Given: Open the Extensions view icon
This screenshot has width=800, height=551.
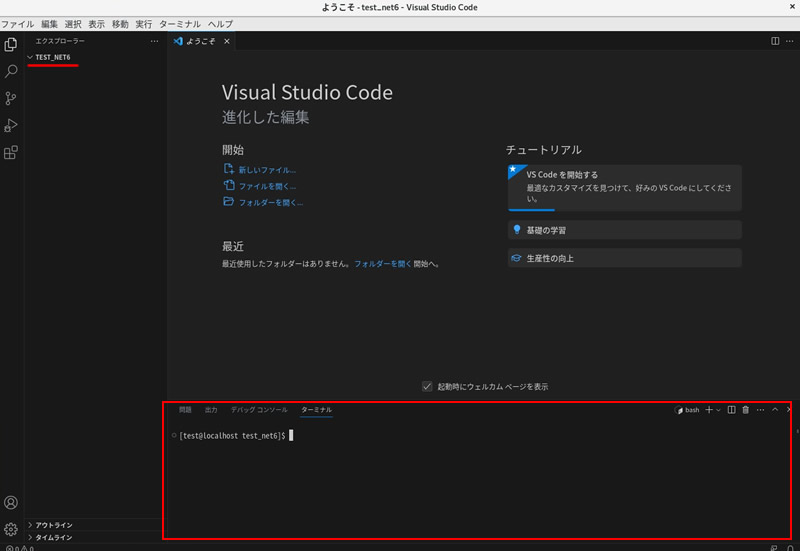Looking at the screenshot, I should [11, 152].
